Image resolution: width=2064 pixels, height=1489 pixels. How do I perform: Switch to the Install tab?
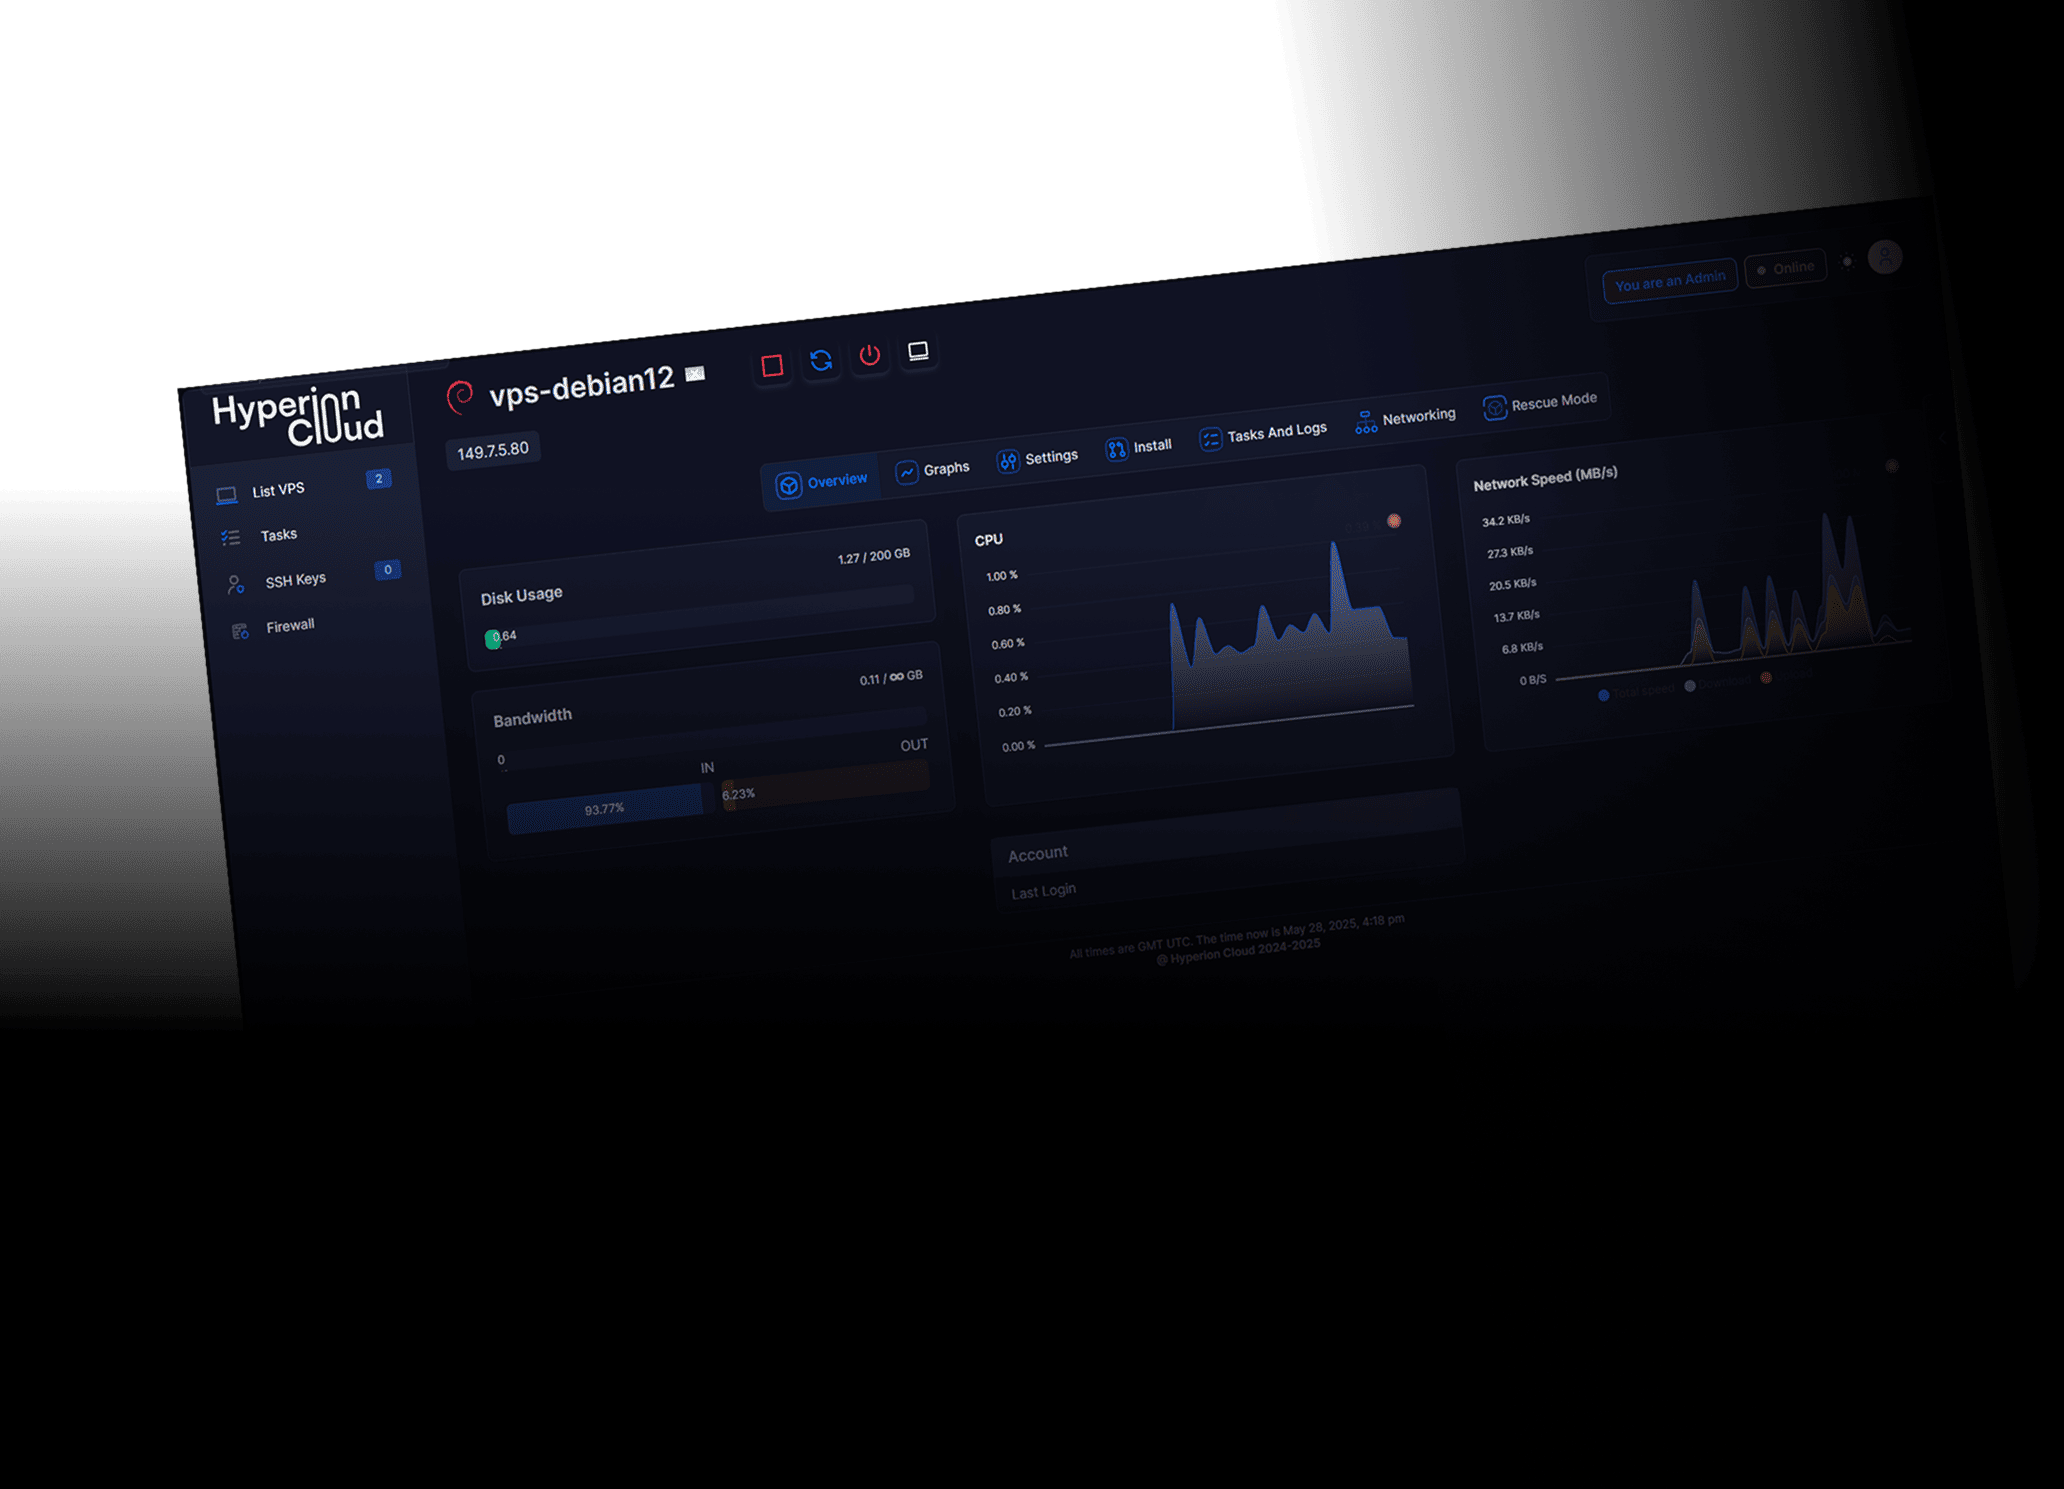[x=1139, y=447]
